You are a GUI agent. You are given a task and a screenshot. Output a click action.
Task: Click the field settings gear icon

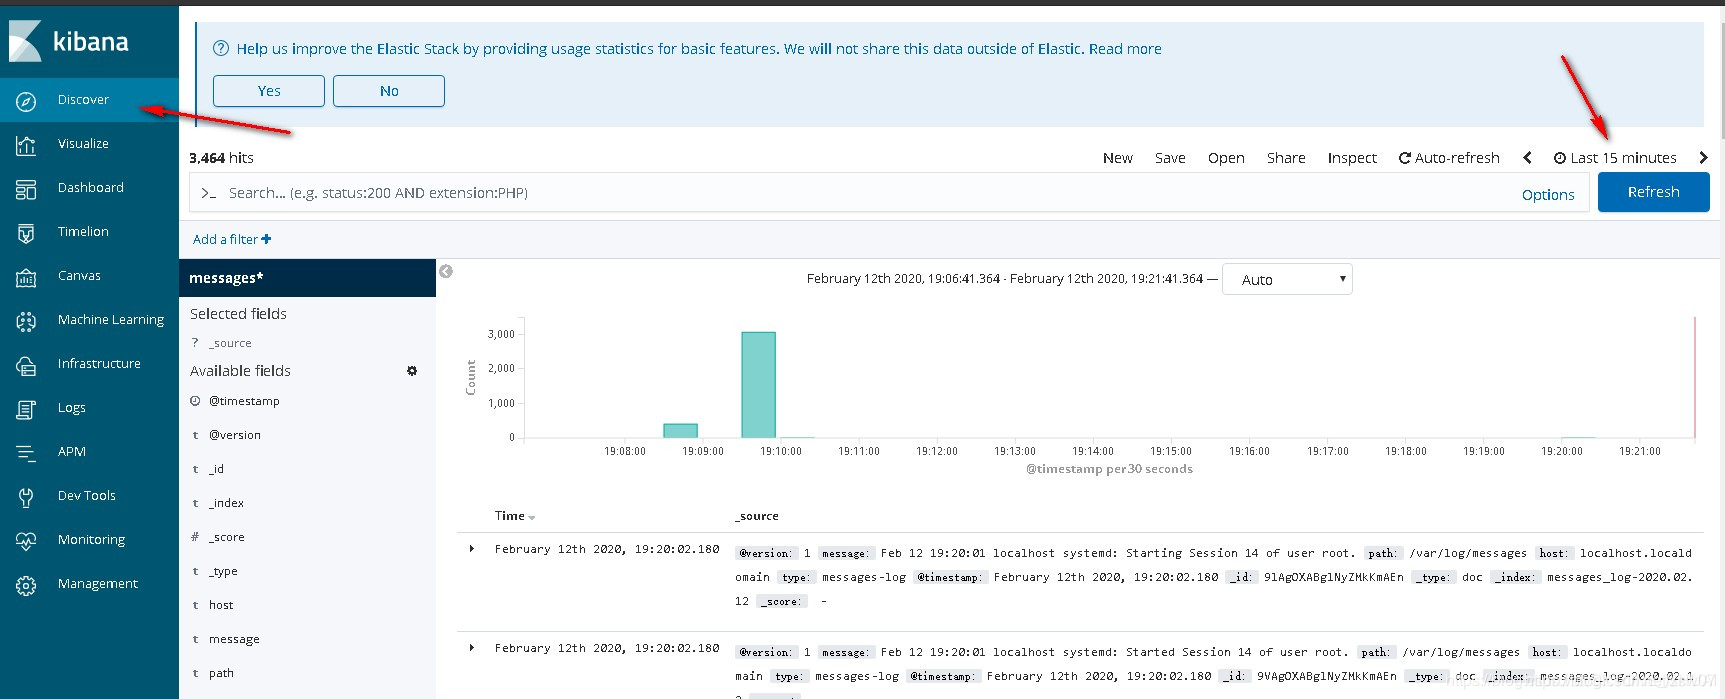412,371
